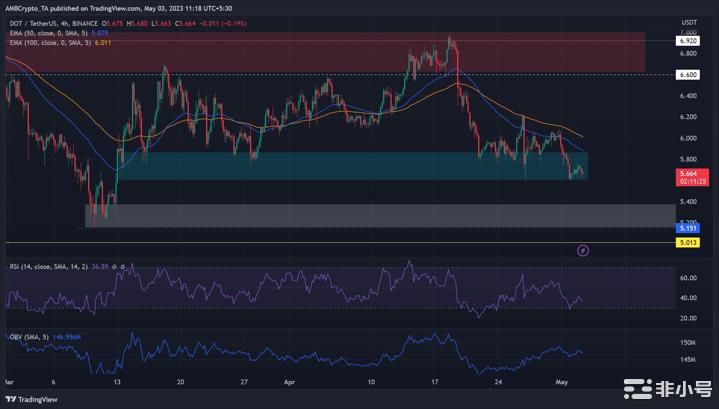Click the red current price label 5.664

(691, 171)
